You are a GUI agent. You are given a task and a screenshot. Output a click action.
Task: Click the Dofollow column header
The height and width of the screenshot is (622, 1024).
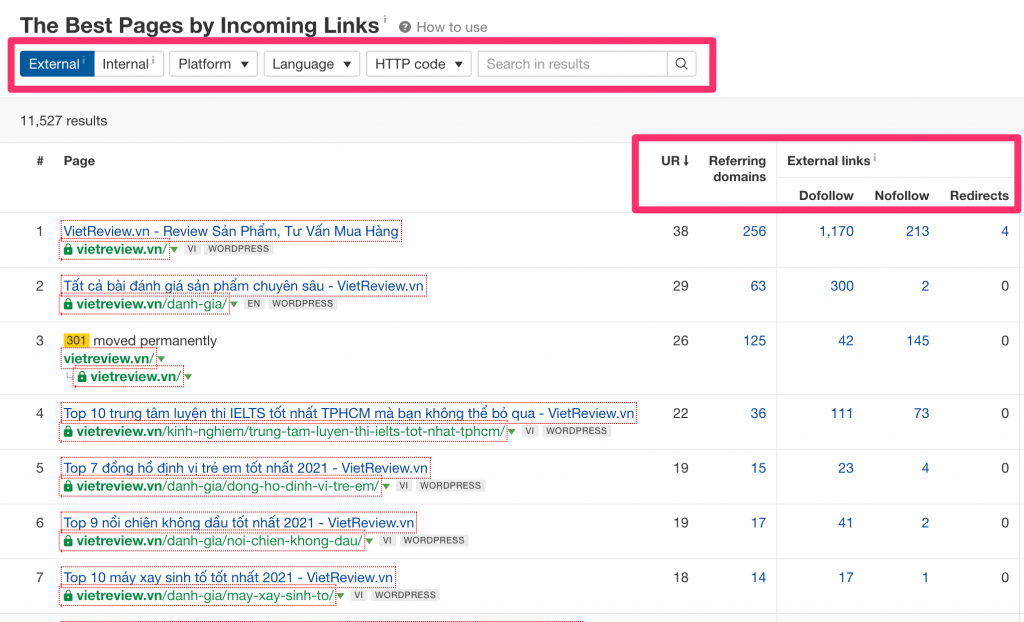(826, 196)
